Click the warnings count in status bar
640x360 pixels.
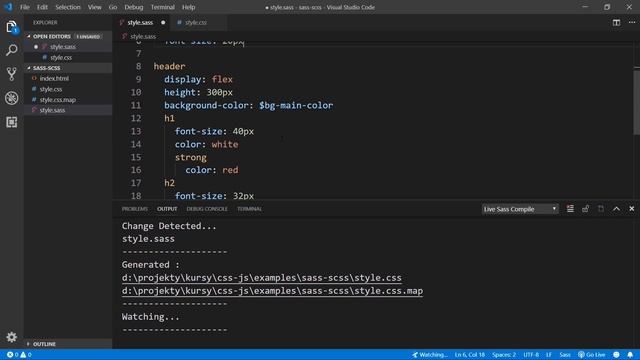[x=26, y=355]
